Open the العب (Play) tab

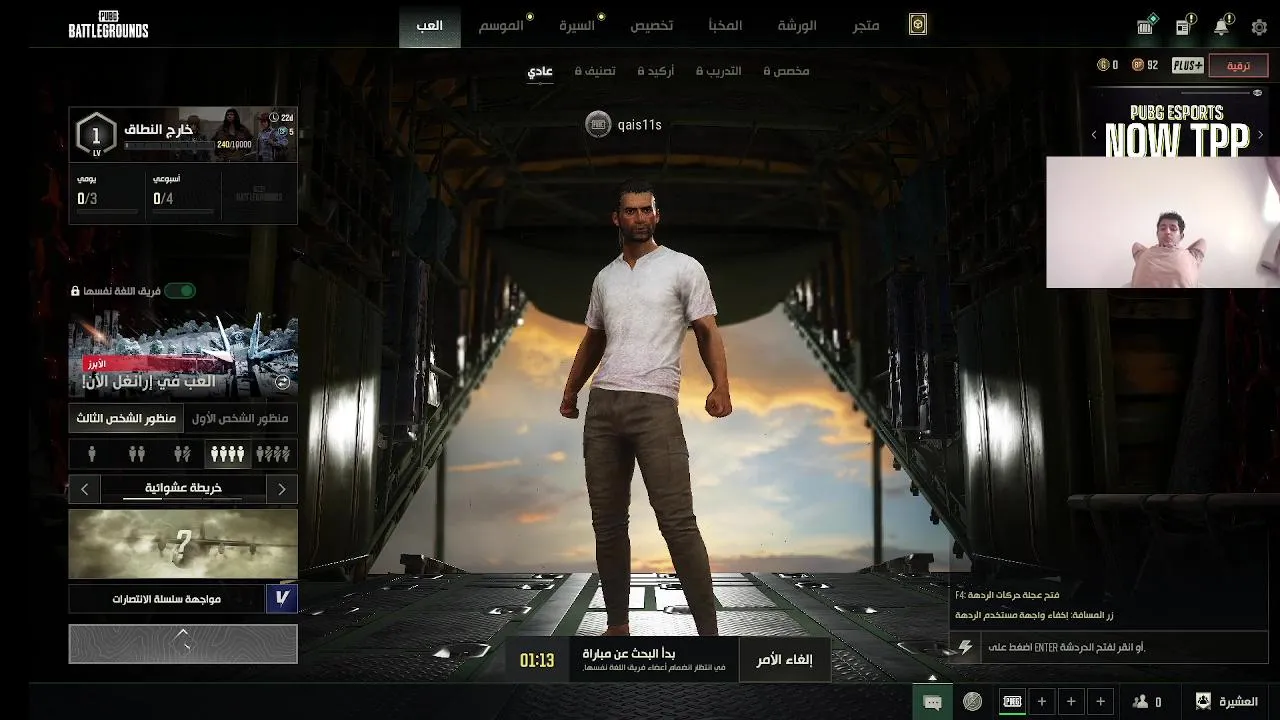[x=430, y=25]
